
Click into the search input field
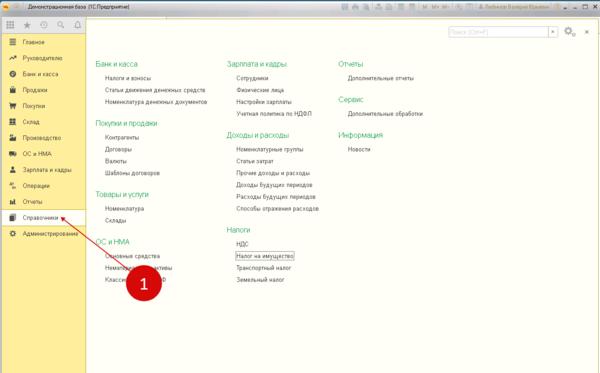(x=498, y=32)
